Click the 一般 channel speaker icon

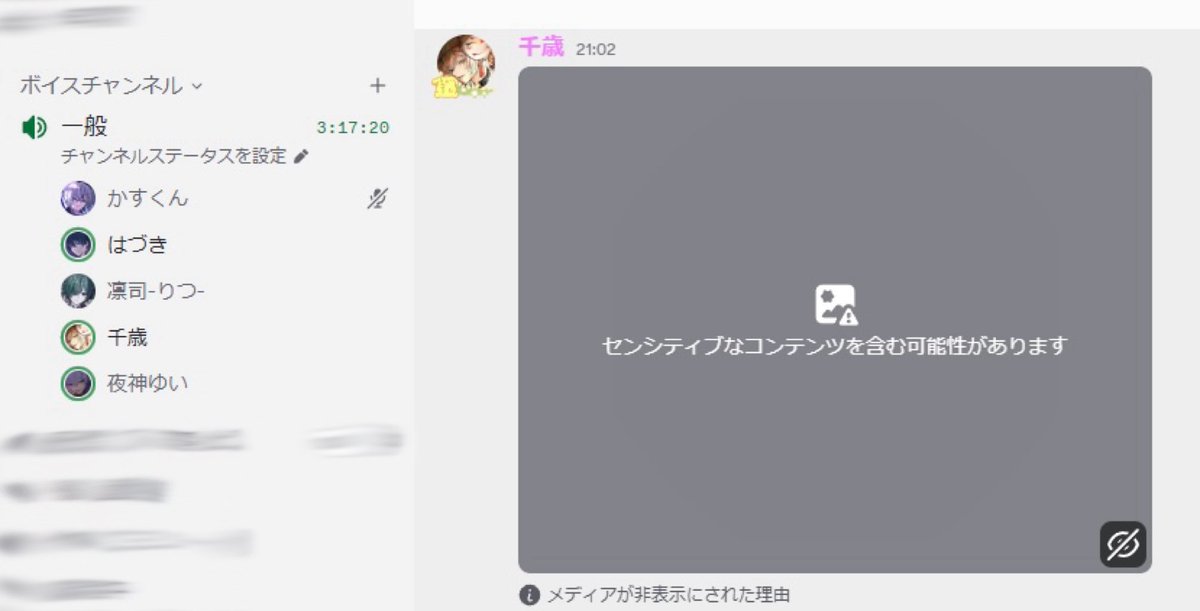(35, 127)
